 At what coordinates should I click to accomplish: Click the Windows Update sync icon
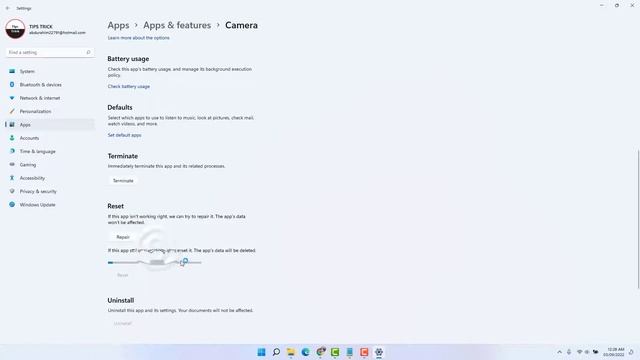[12, 205]
